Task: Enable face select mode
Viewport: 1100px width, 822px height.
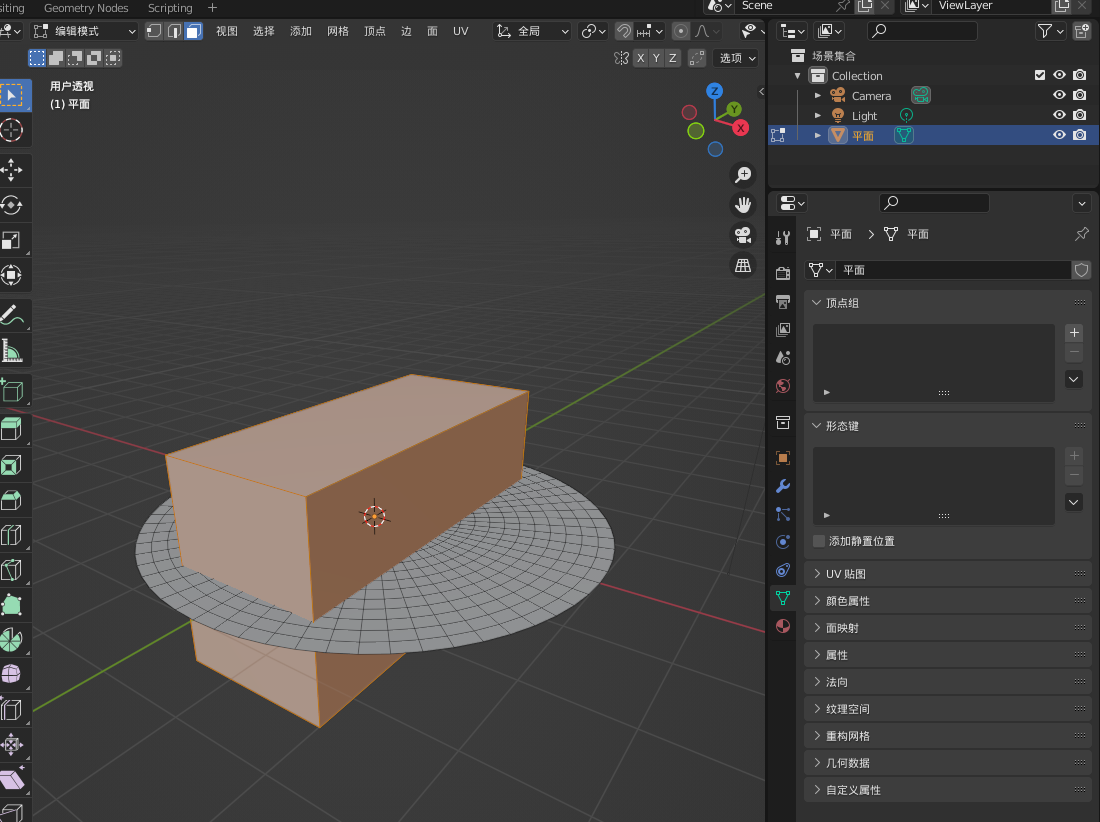Action: point(194,31)
